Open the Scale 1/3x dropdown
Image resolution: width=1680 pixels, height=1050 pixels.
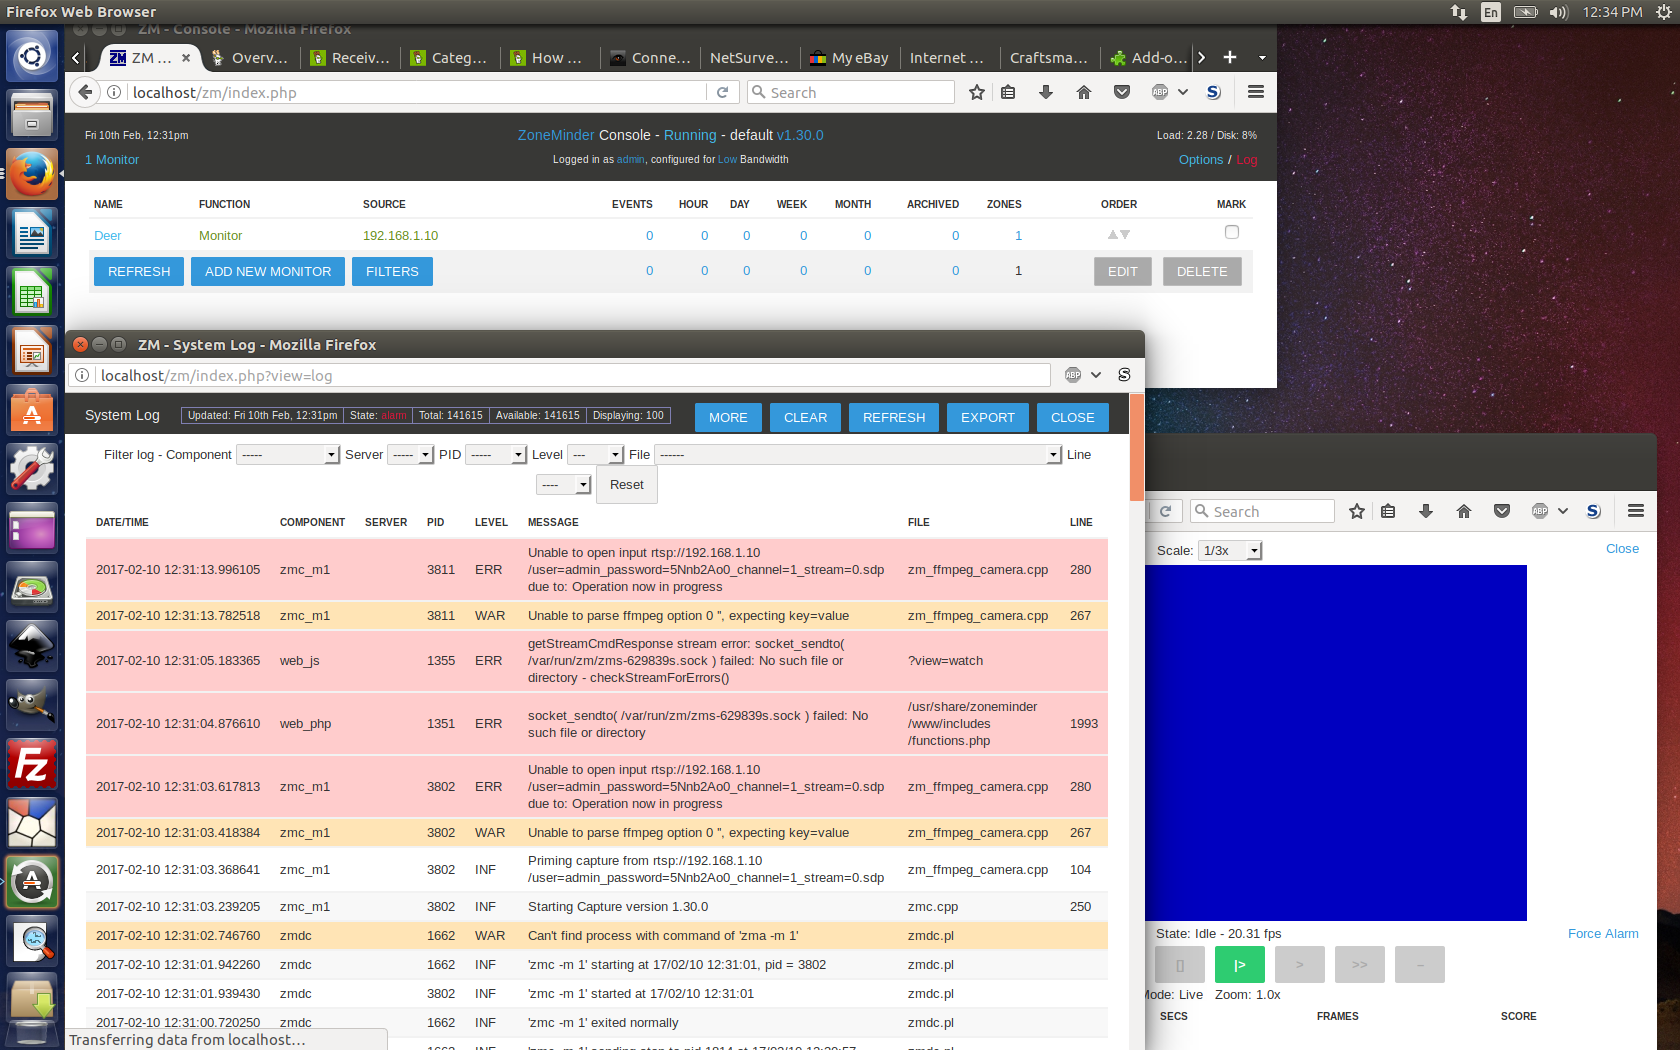[1230, 551]
